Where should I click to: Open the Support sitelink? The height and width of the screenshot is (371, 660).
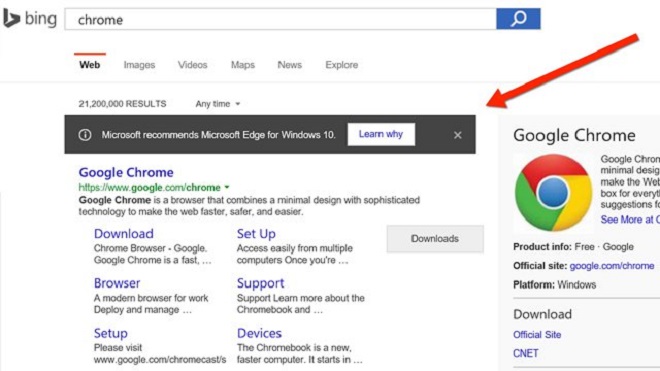point(261,283)
